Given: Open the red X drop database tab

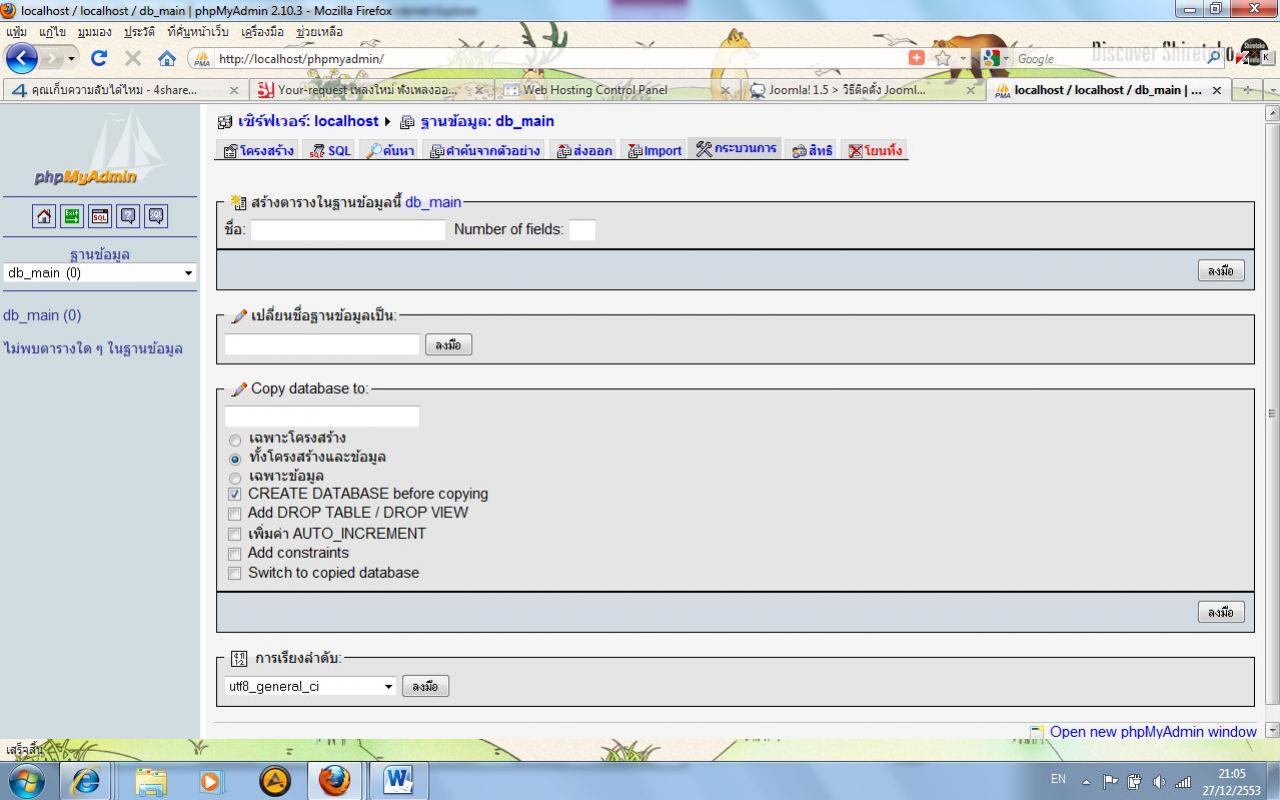Looking at the screenshot, I should tap(875, 151).
